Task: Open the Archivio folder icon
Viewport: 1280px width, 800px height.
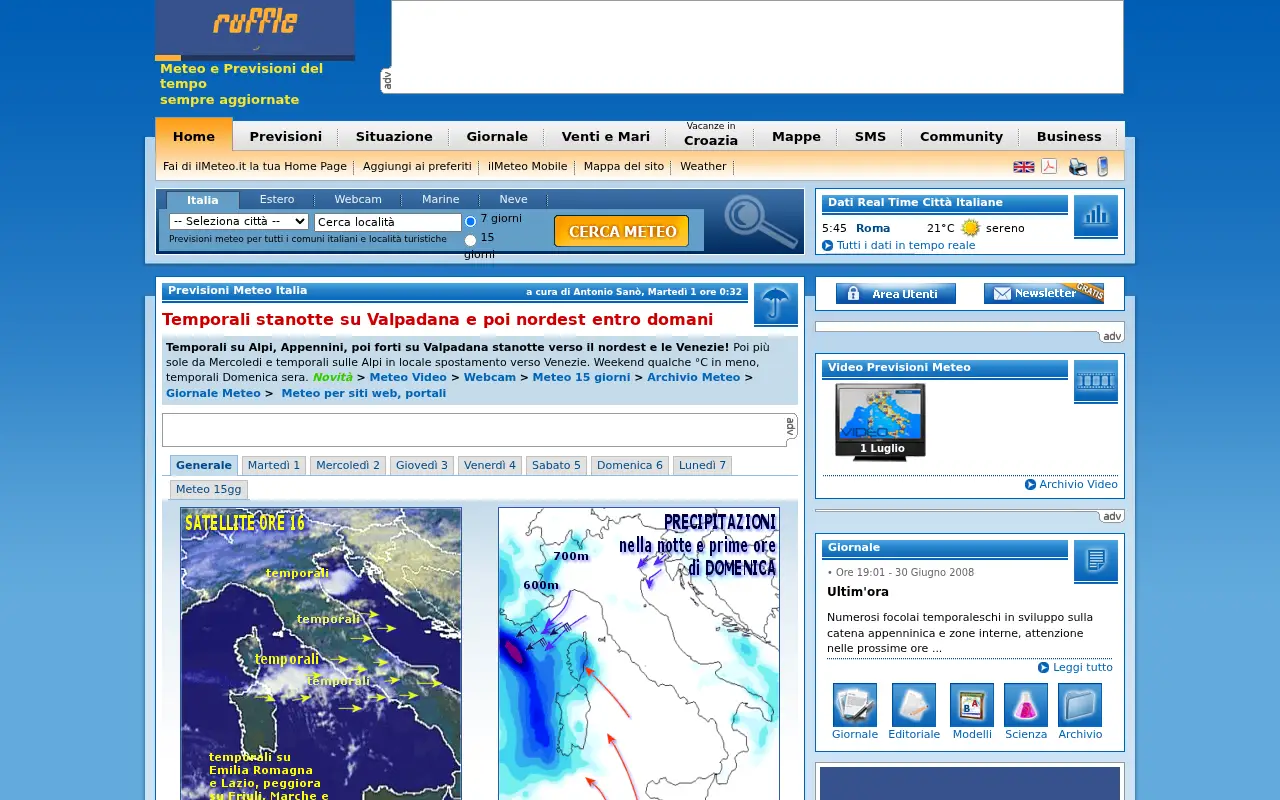Action: click(x=1080, y=705)
